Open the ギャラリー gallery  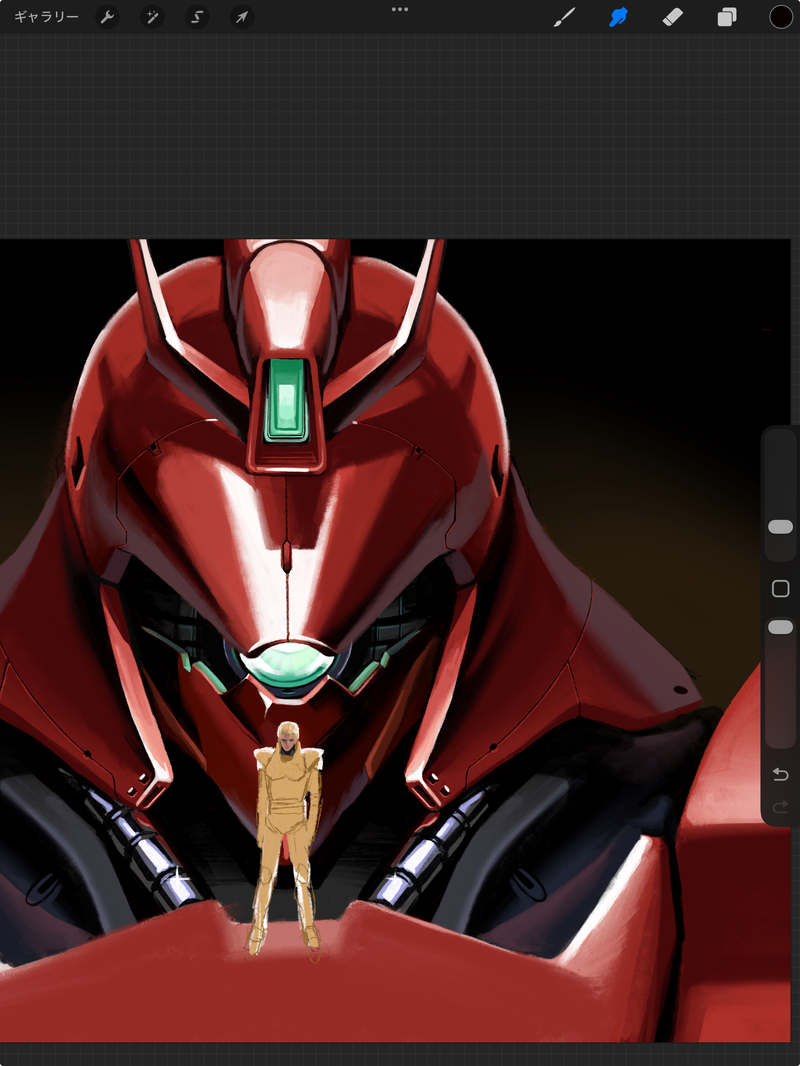[x=46, y=17]
